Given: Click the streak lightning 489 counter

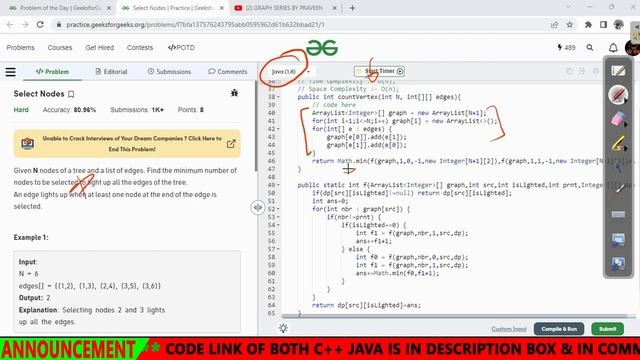Looking at the screenshot, I should pyautogui.click(x=566, y=48).
